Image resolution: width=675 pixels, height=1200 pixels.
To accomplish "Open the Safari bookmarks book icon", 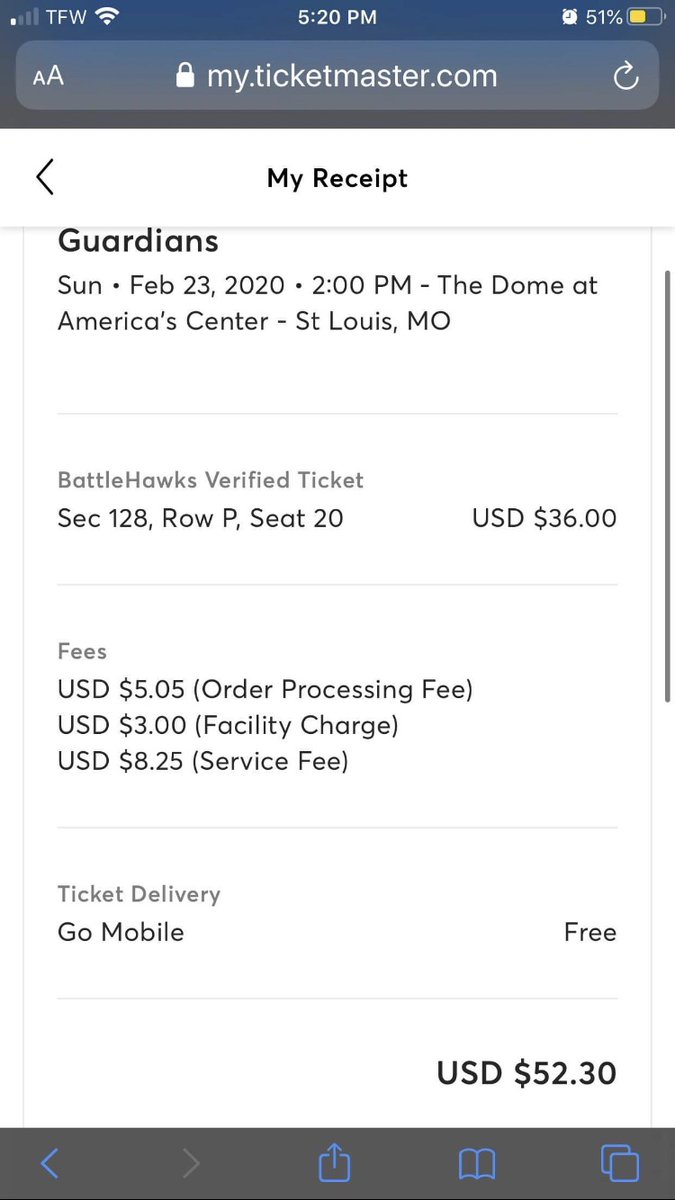I will (477, 1163).
